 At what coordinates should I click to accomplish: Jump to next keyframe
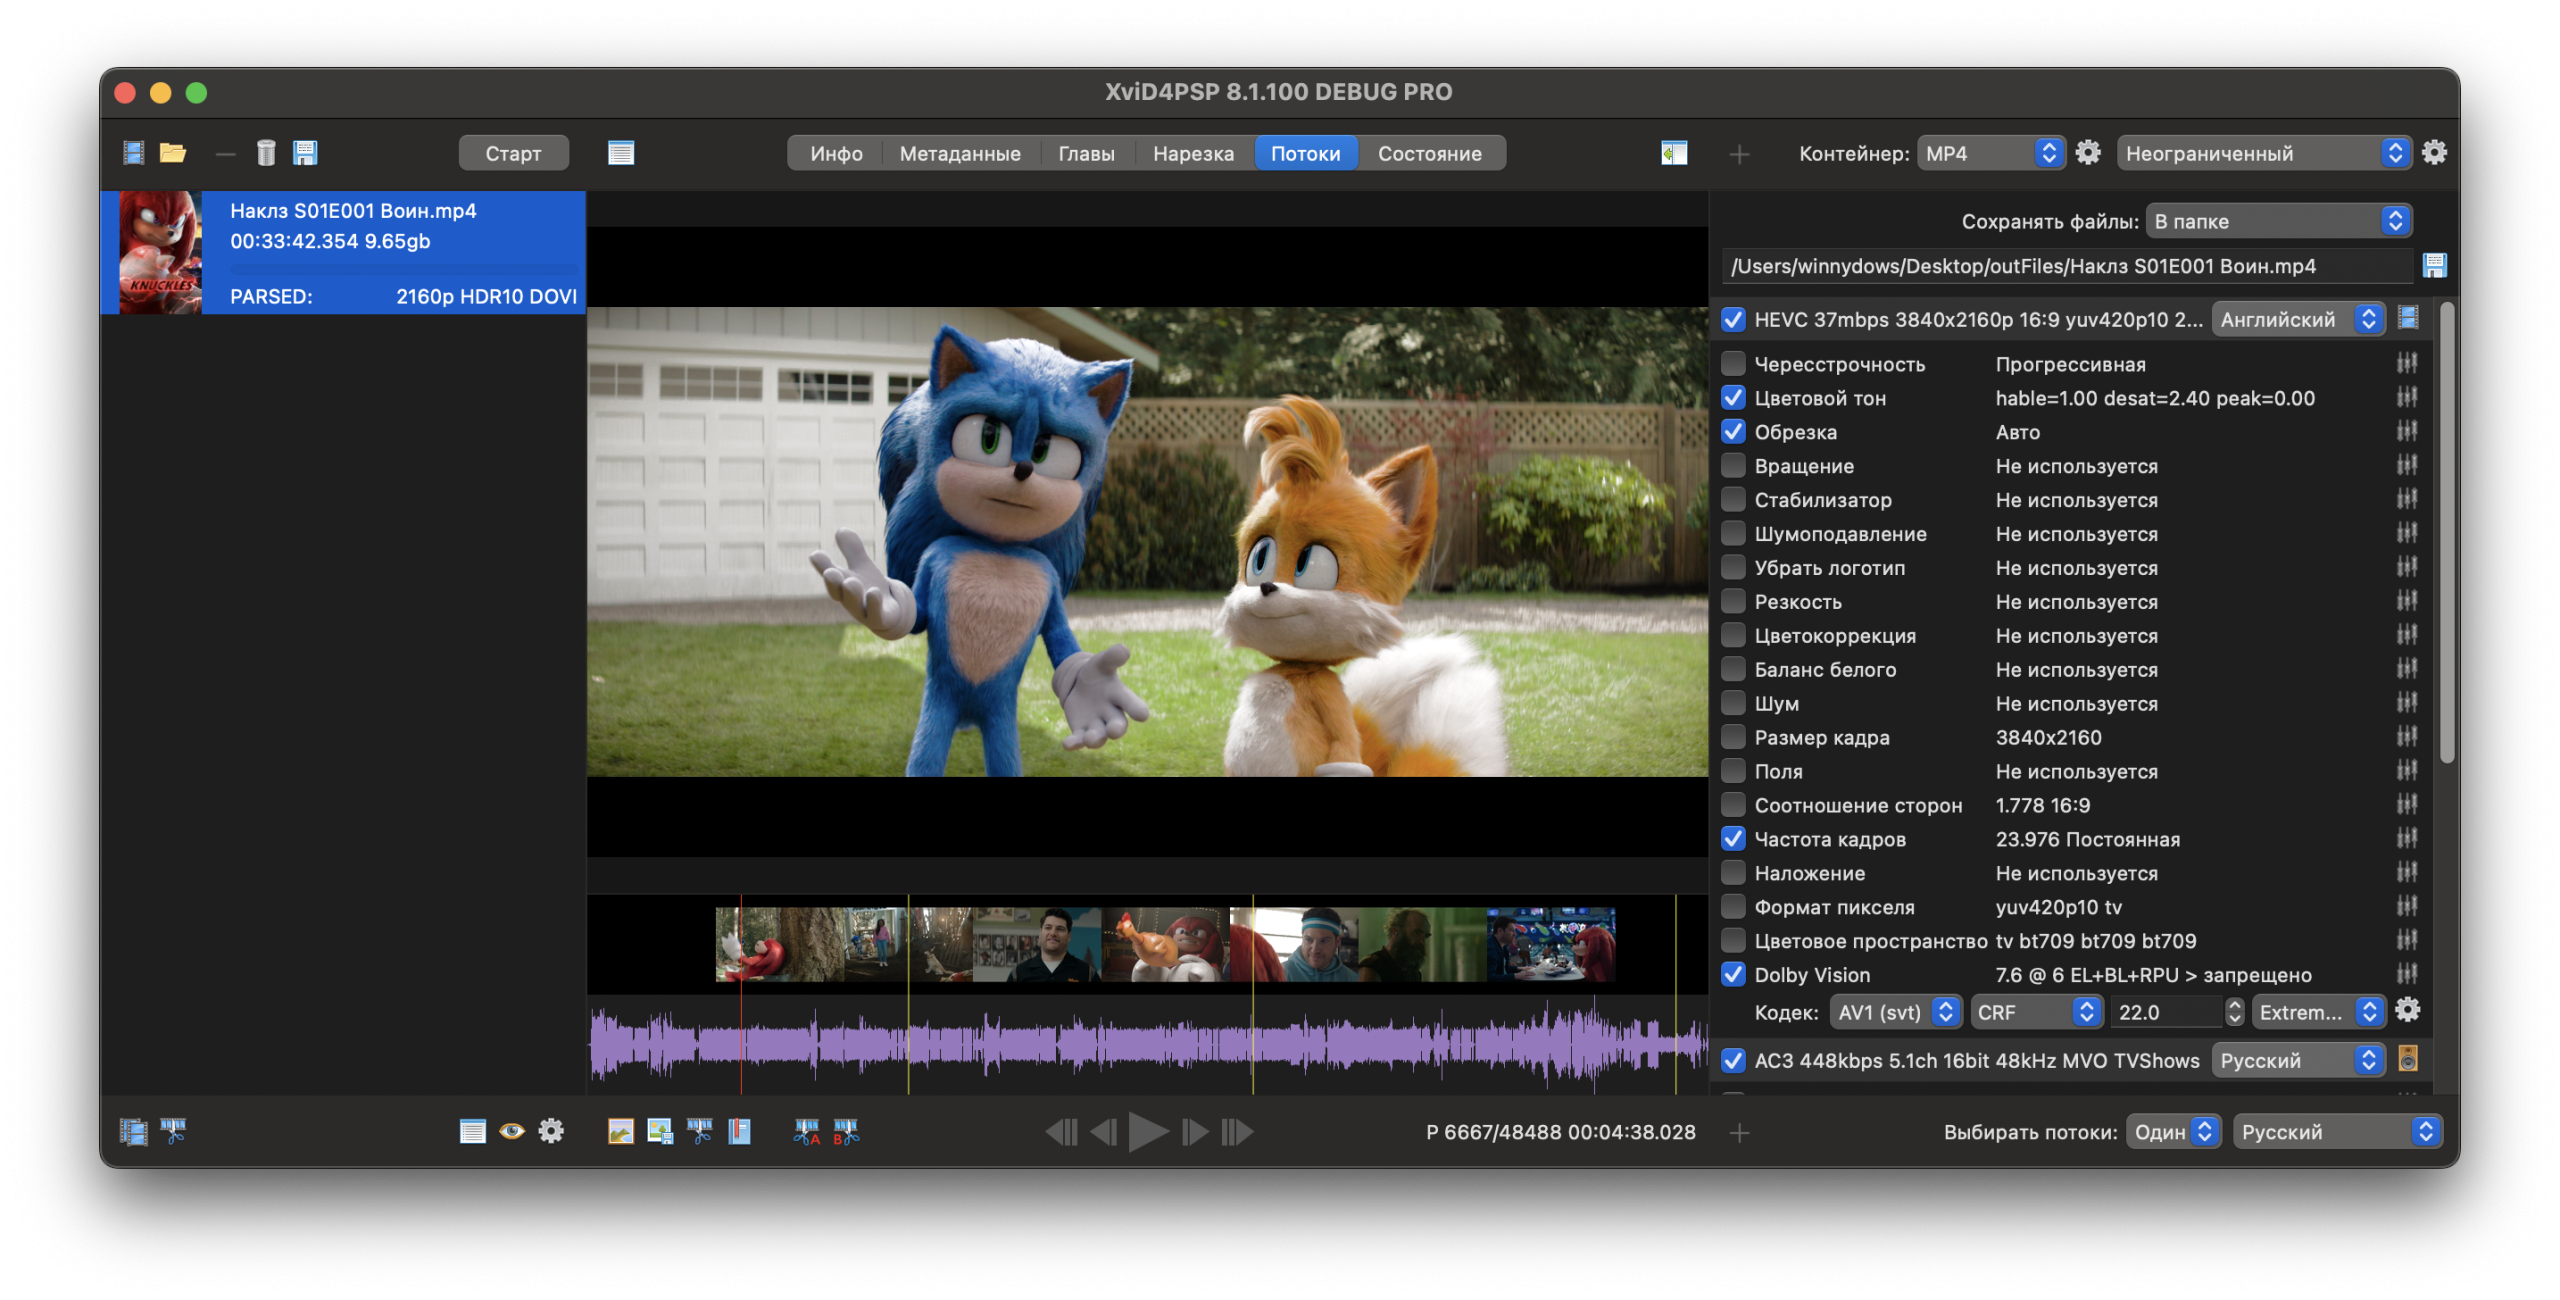(x=1237, y=1131)
